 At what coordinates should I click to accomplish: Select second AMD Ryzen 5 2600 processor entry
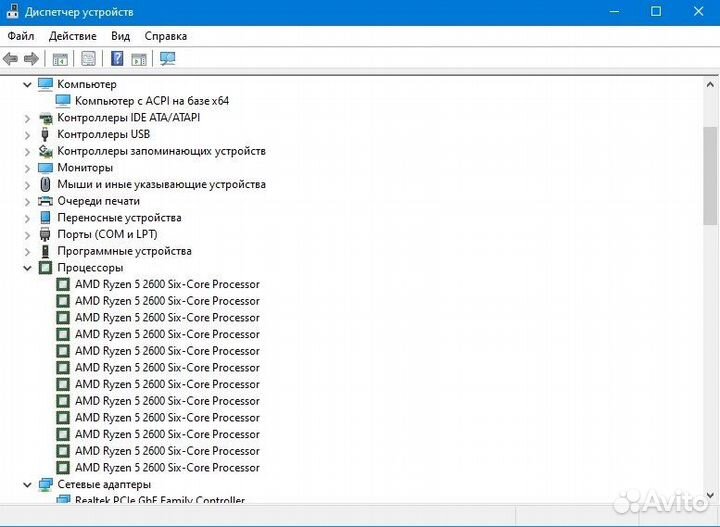pyautogui.click(x=167, y=301)
